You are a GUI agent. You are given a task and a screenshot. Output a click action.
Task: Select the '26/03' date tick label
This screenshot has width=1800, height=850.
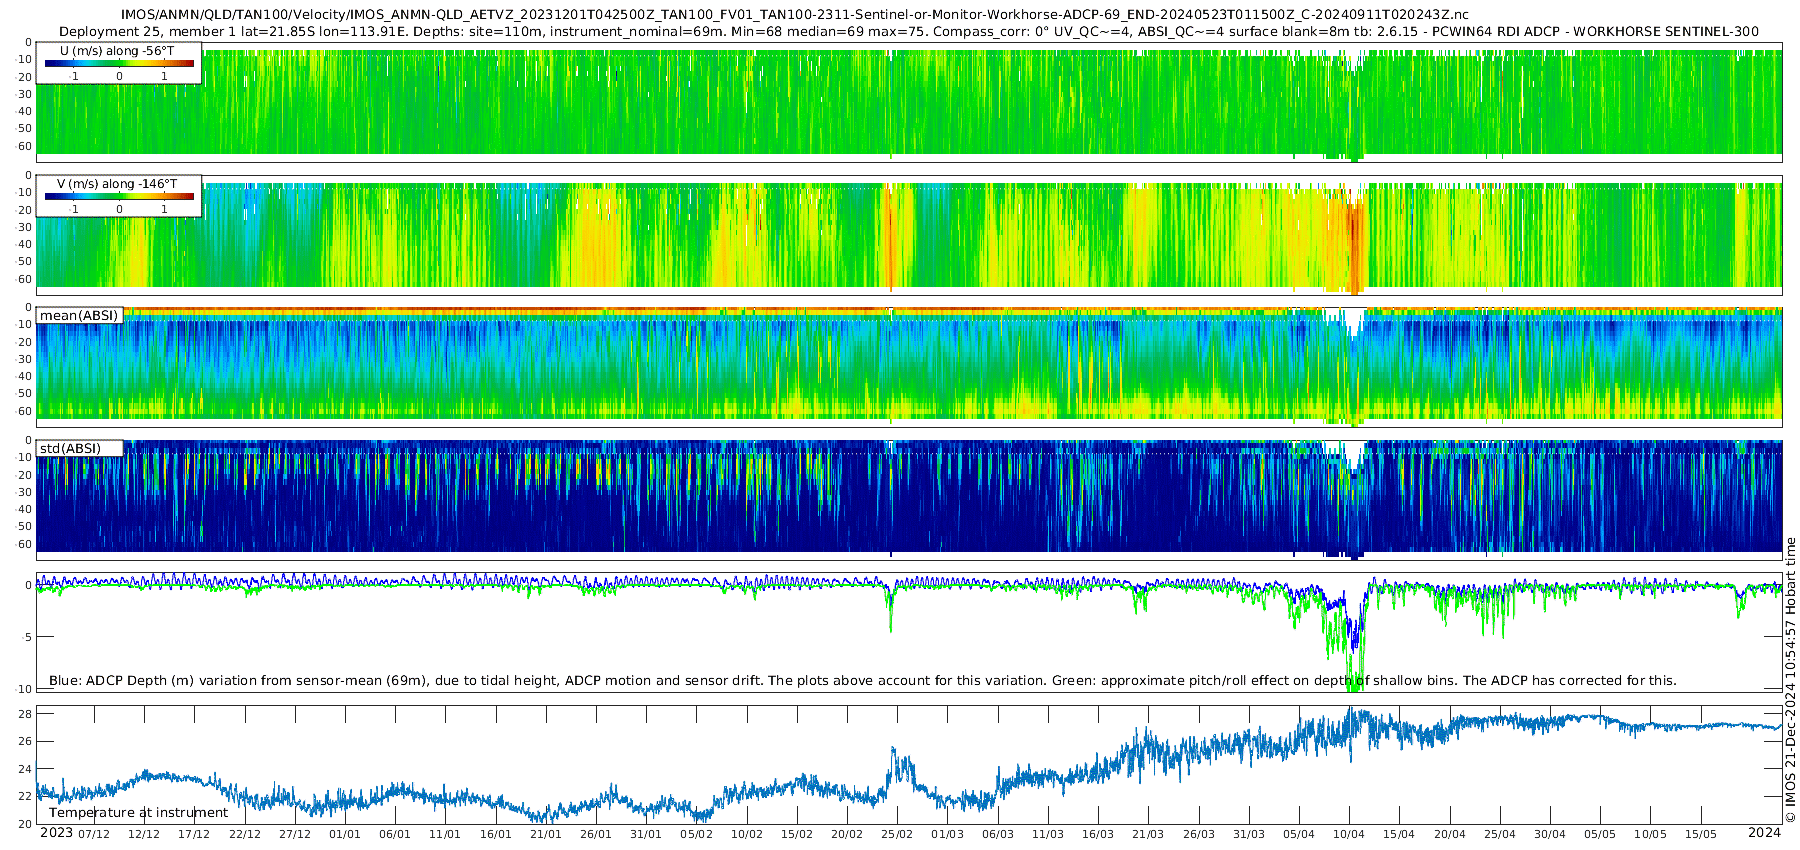click(x=1199, y=835)
